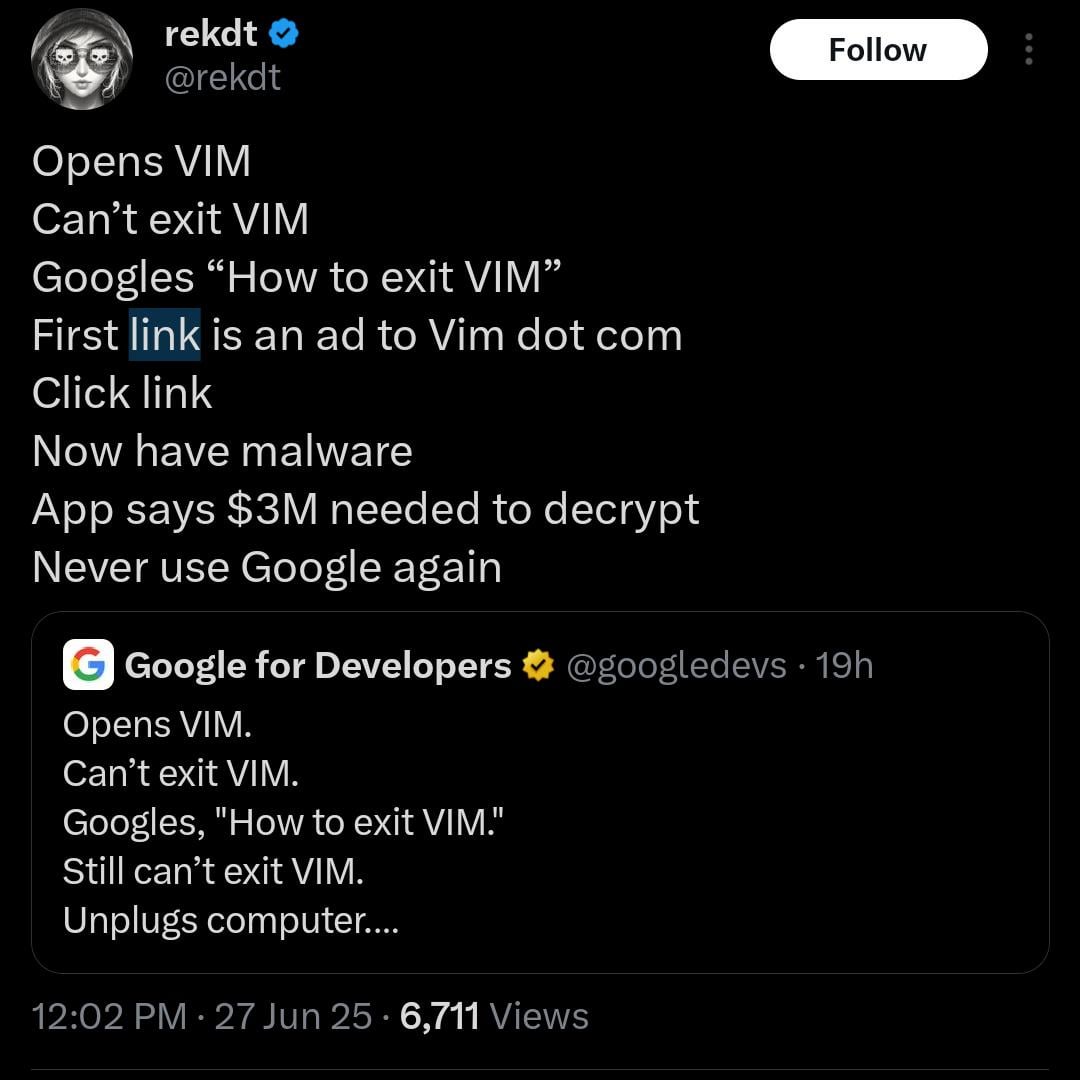Click the rekdt display name

211,34
